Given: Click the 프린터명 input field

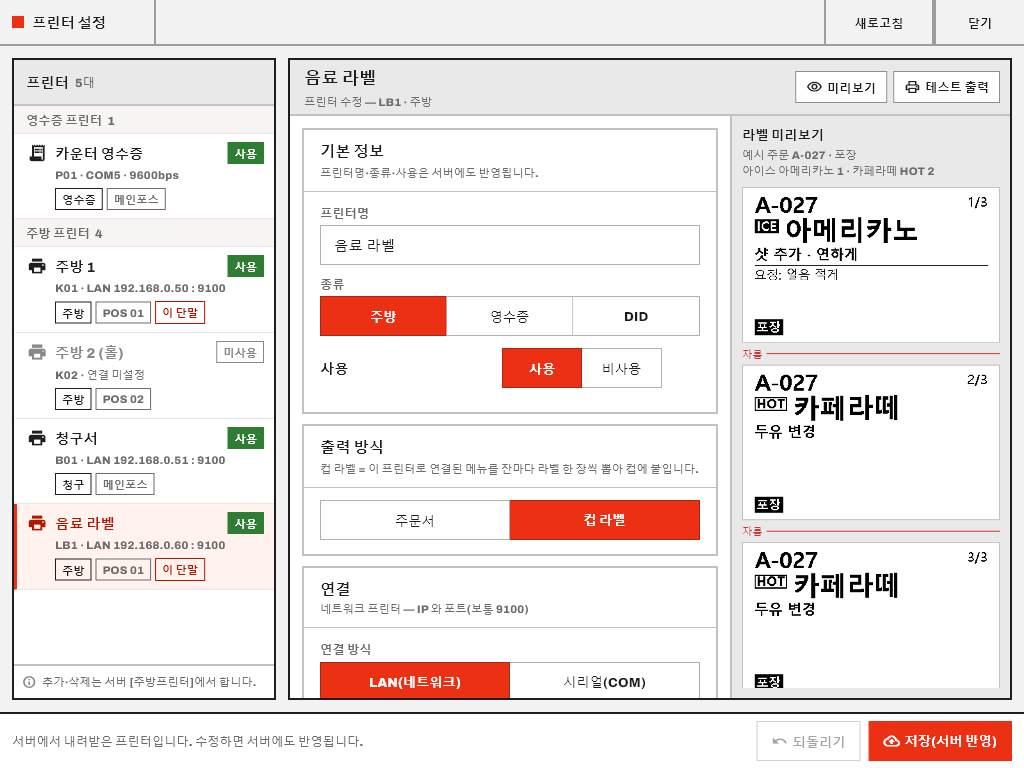Looking at the screenshot, I should tap(509, 245).
